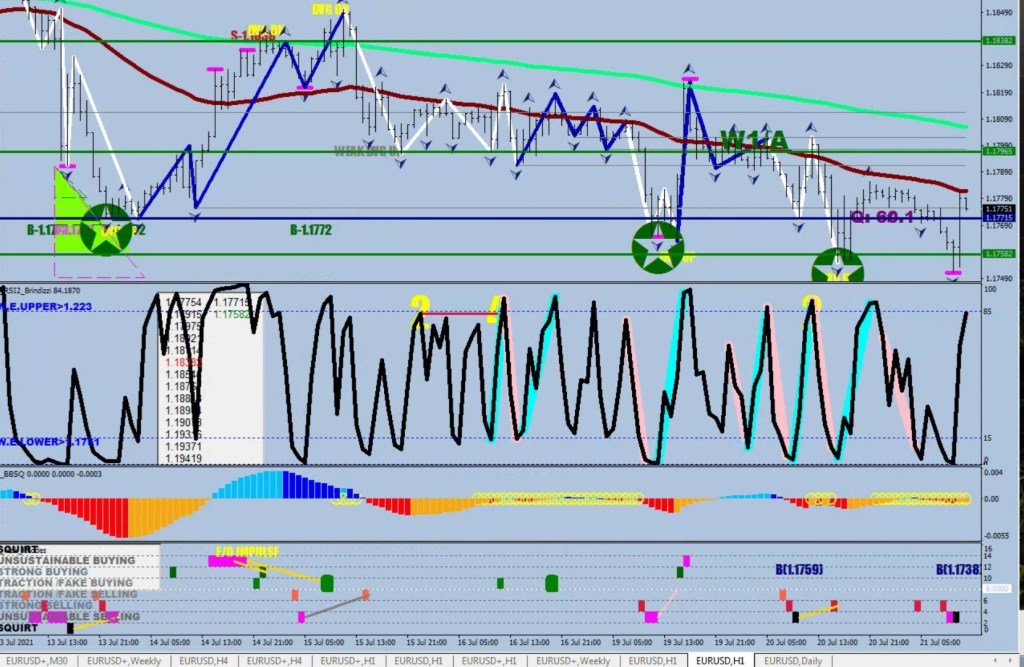Select the blue 1.17715 price tag on axis

click(x=998, y=218)
